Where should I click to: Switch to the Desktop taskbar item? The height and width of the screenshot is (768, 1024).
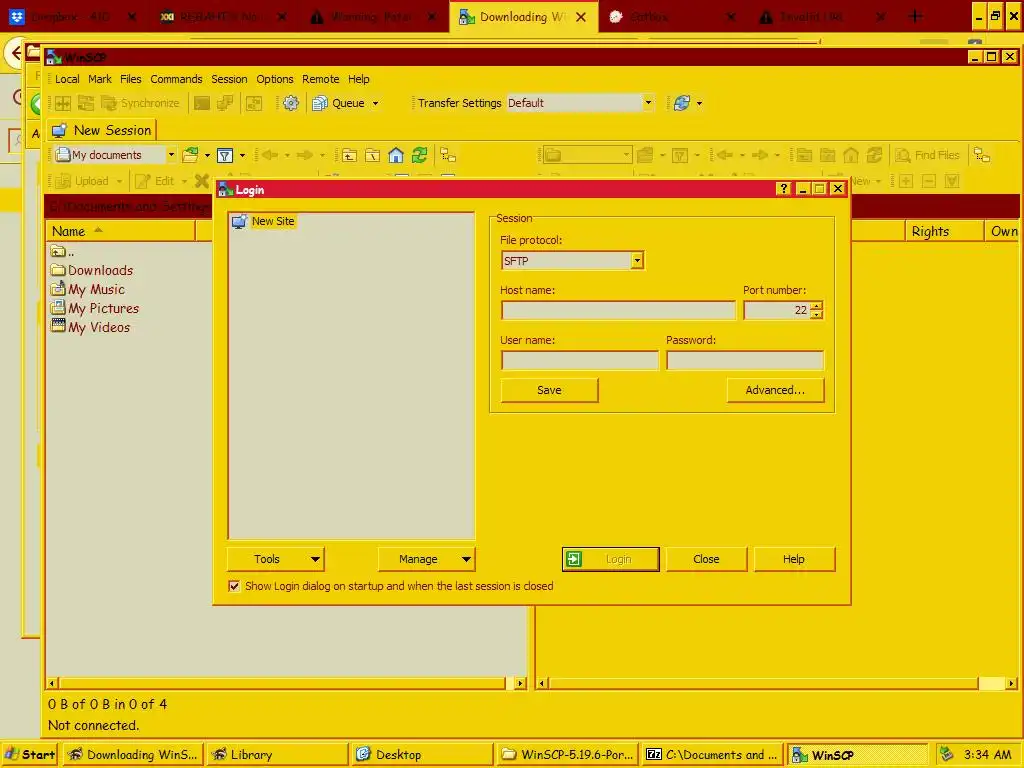422,754
